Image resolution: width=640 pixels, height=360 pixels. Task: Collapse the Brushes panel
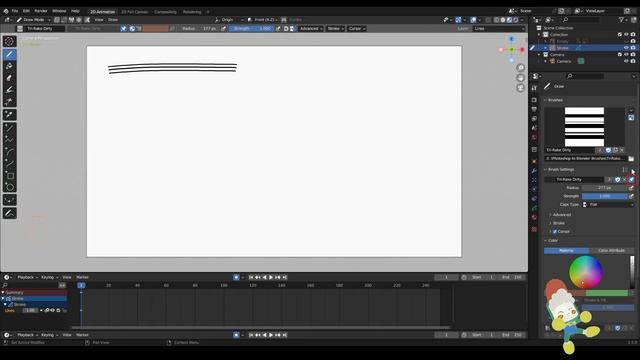click(554, 100)
